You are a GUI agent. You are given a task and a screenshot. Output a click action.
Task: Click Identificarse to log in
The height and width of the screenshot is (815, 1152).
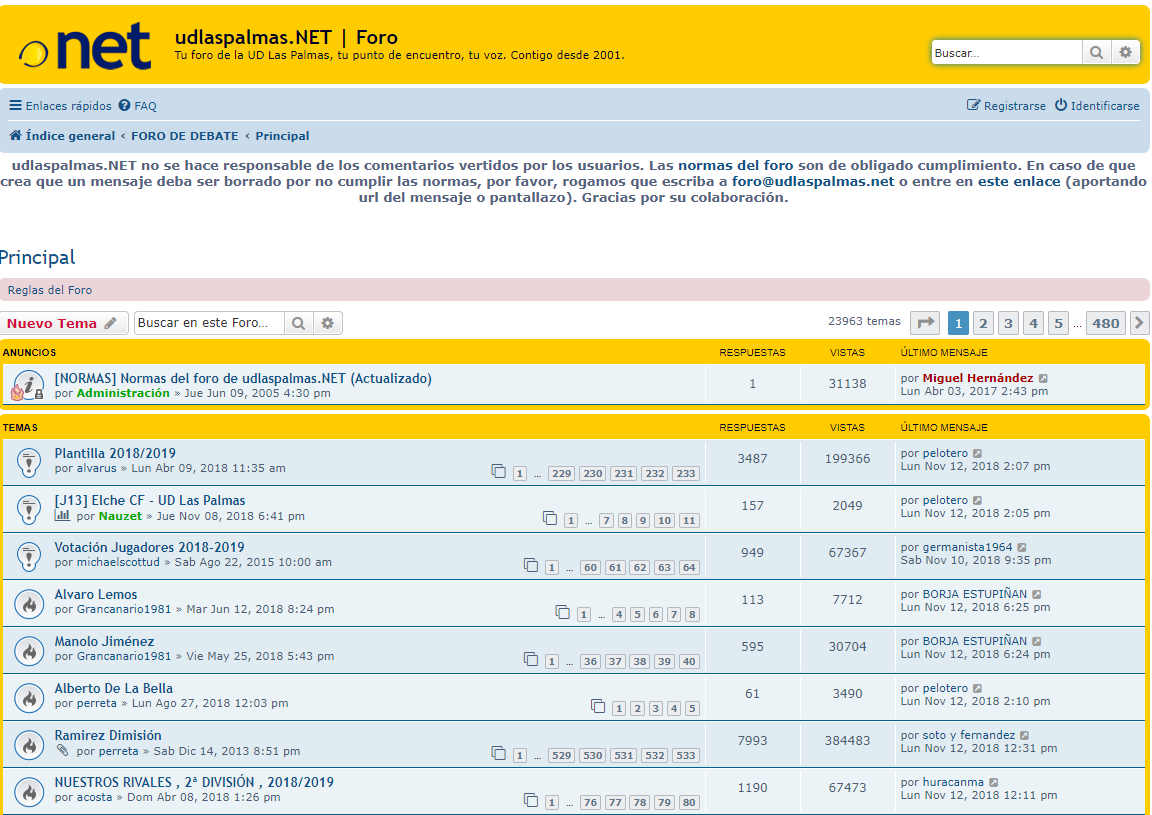pyautogui.click(x=1097, y=106)
